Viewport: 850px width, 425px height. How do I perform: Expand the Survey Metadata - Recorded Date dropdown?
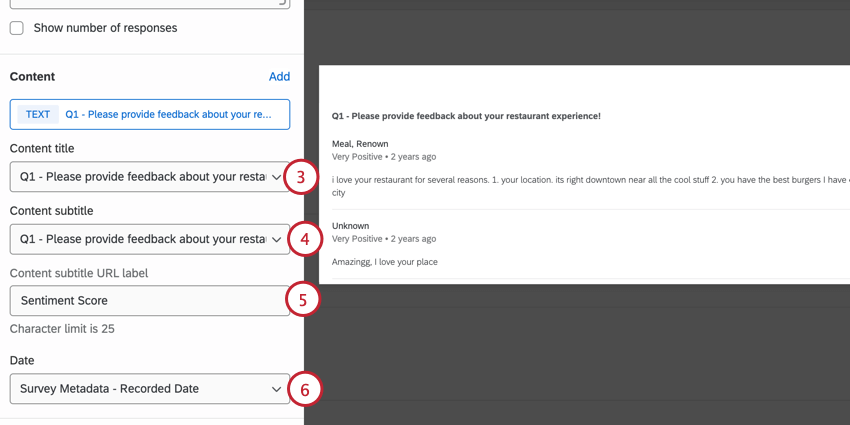(x=150, y=389)
